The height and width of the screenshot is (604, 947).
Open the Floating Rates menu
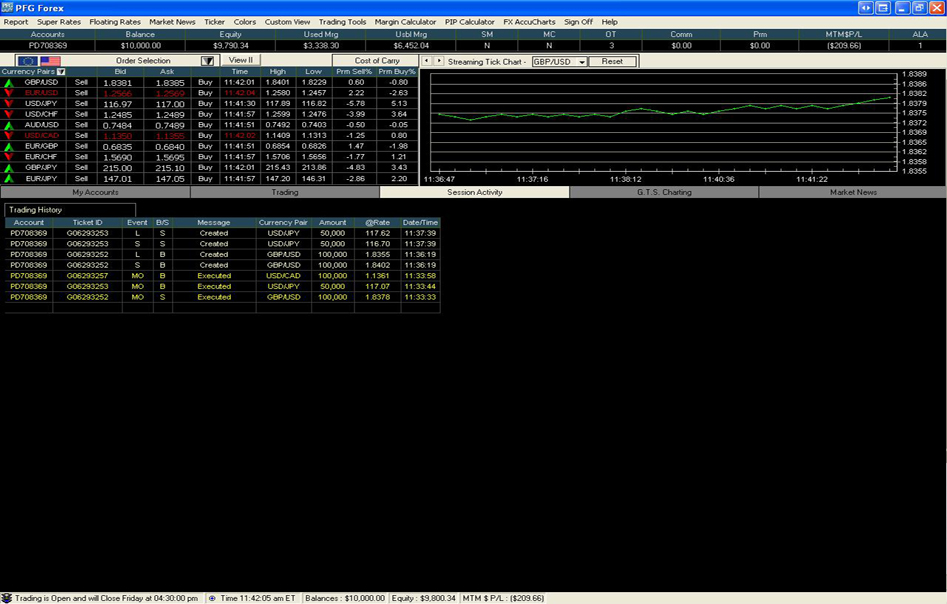click(x=115, y=22)
